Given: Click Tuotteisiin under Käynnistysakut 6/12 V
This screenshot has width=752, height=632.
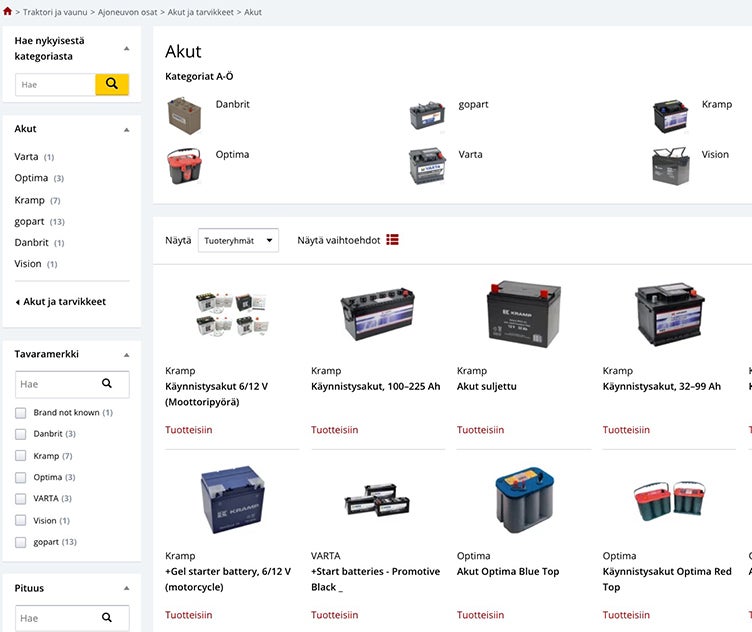Looking at the screenshot, I should click(x=188, y=430).
